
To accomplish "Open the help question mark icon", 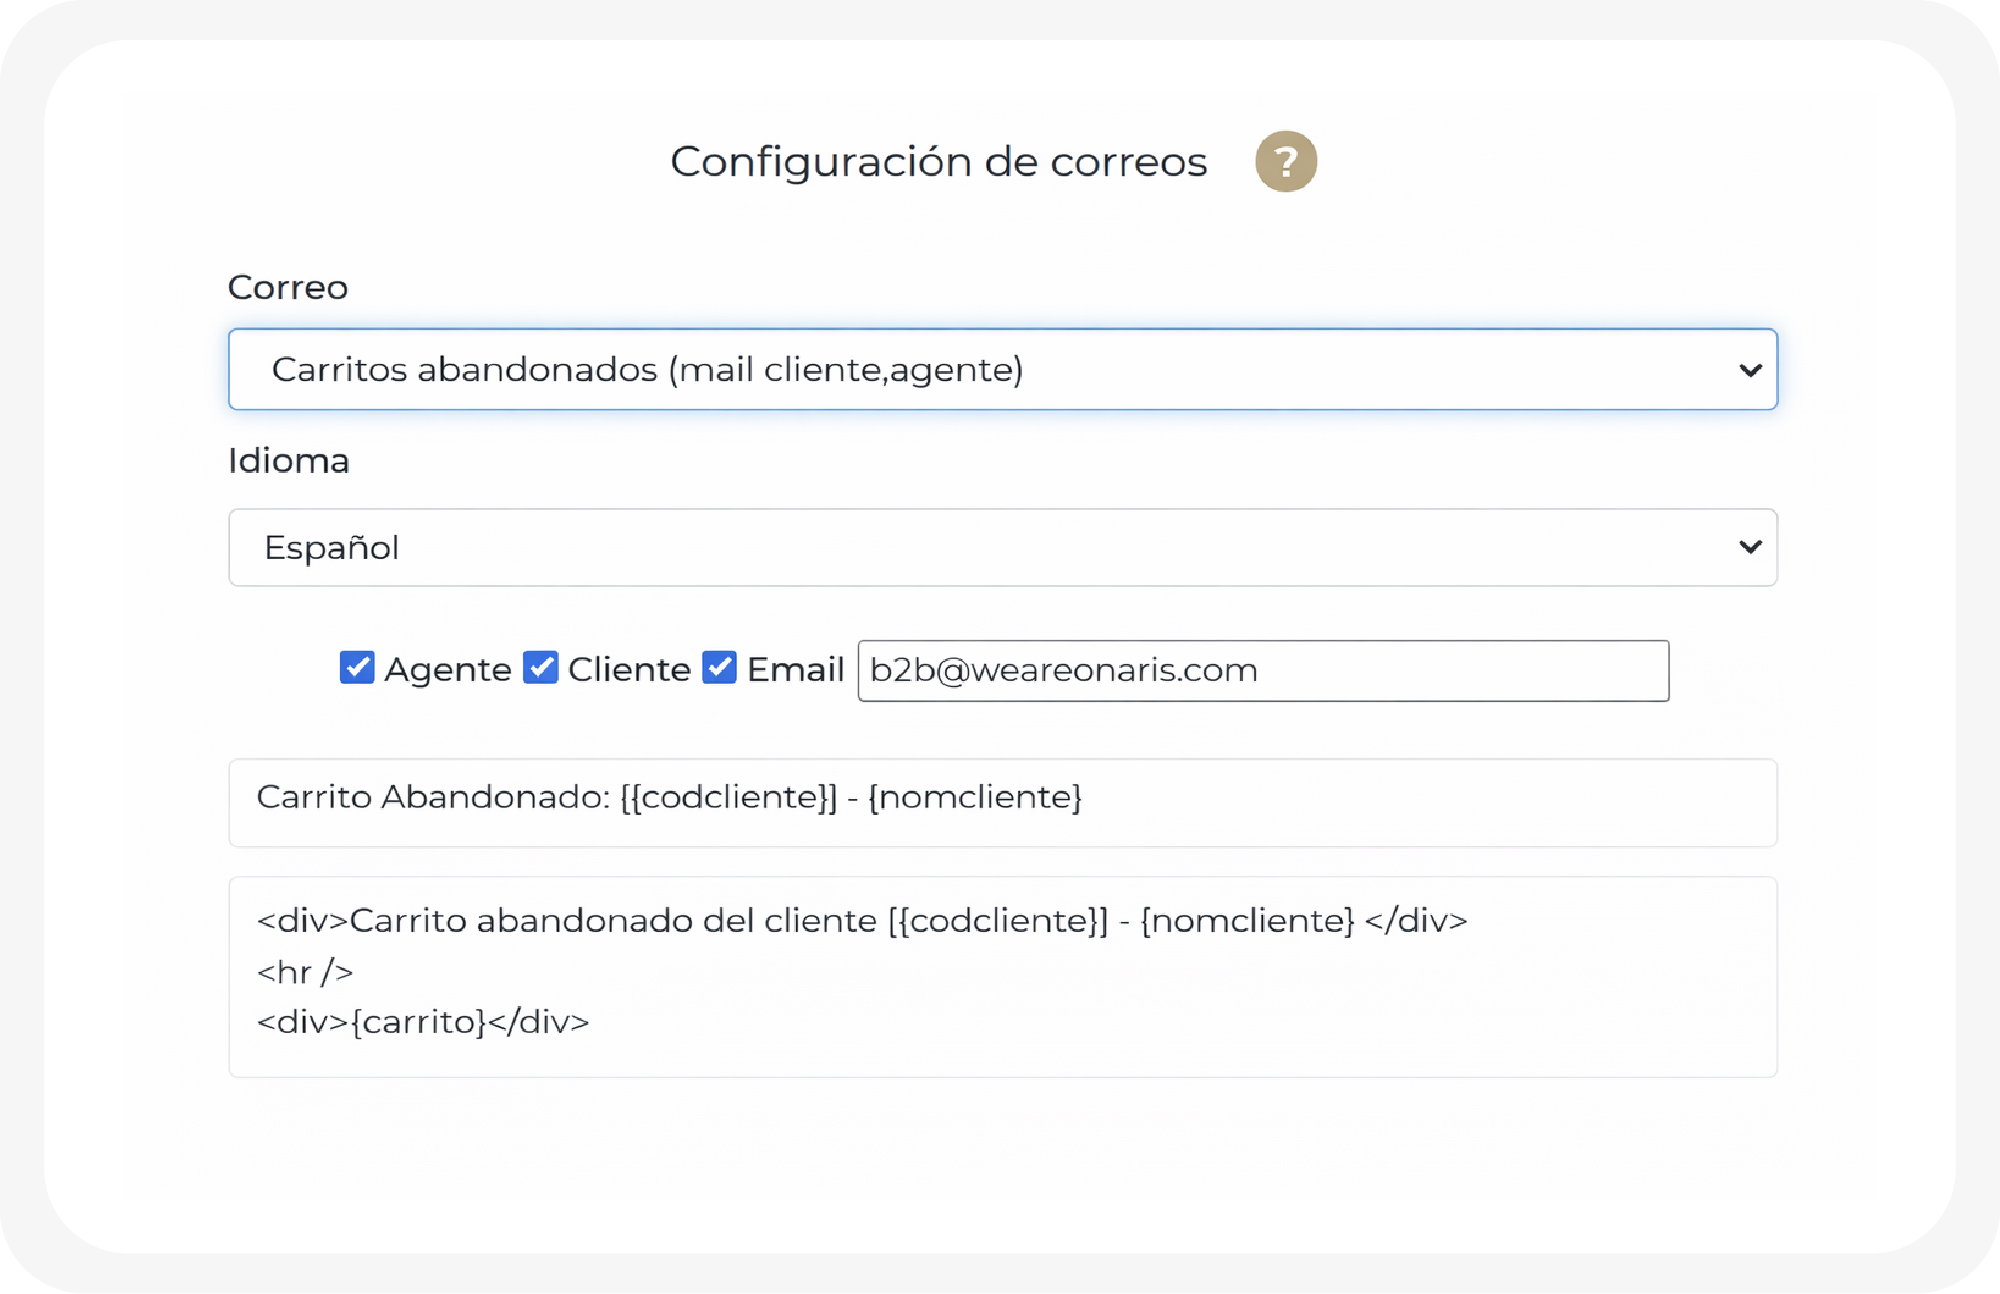I will coord(1286,161).
